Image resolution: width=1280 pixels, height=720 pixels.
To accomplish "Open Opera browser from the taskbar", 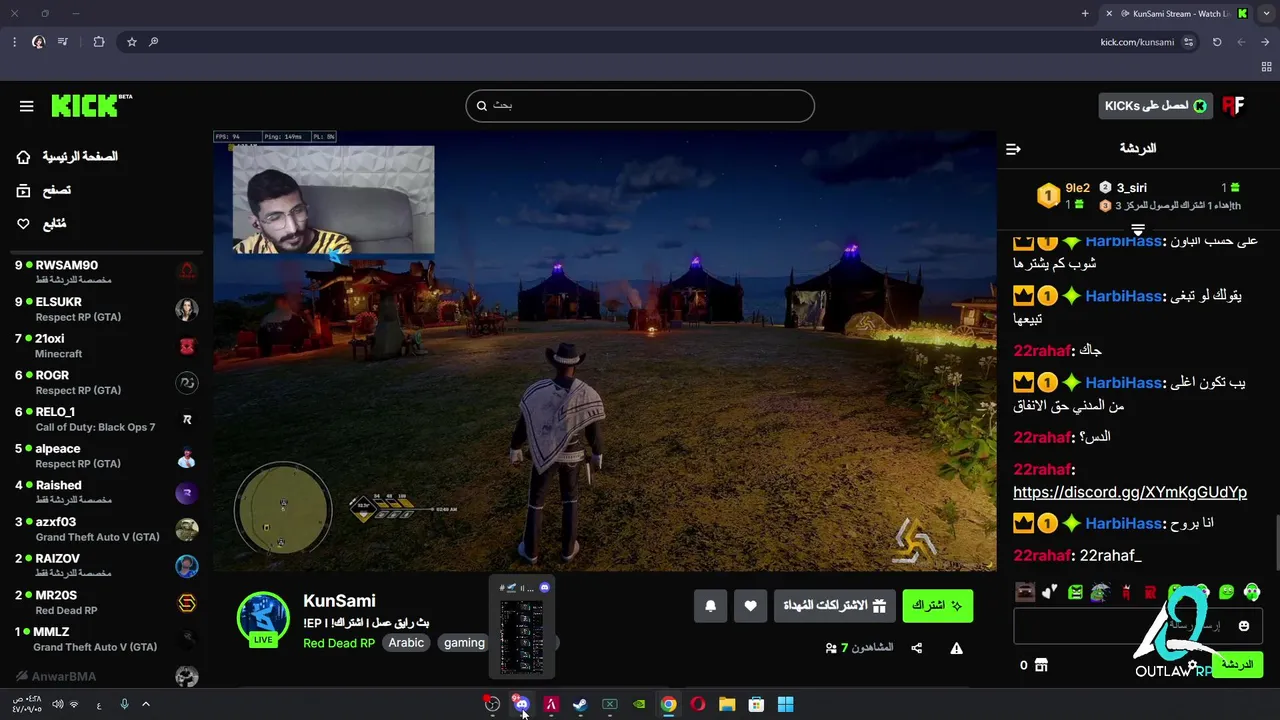I will (698, 704).
